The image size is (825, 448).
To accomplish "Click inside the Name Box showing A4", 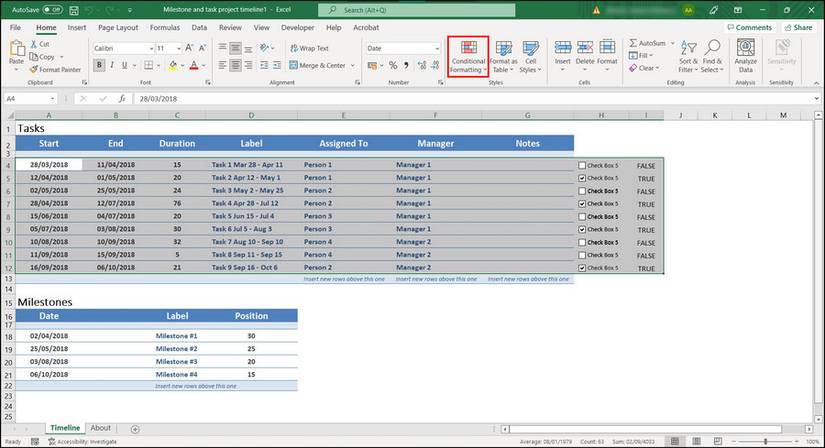I will pyautogui.click(x=25, y=99).
